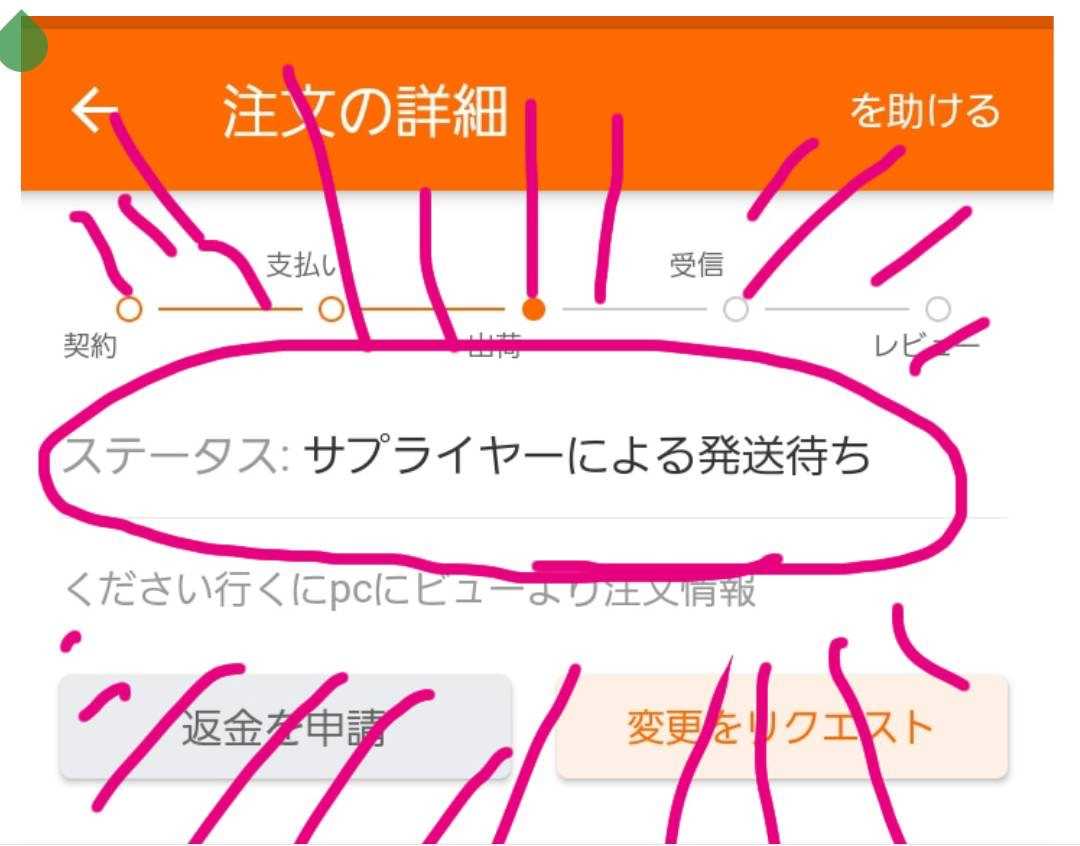Click the ステータス label text
Screen dimensions: 1080x846
(176, 456)
